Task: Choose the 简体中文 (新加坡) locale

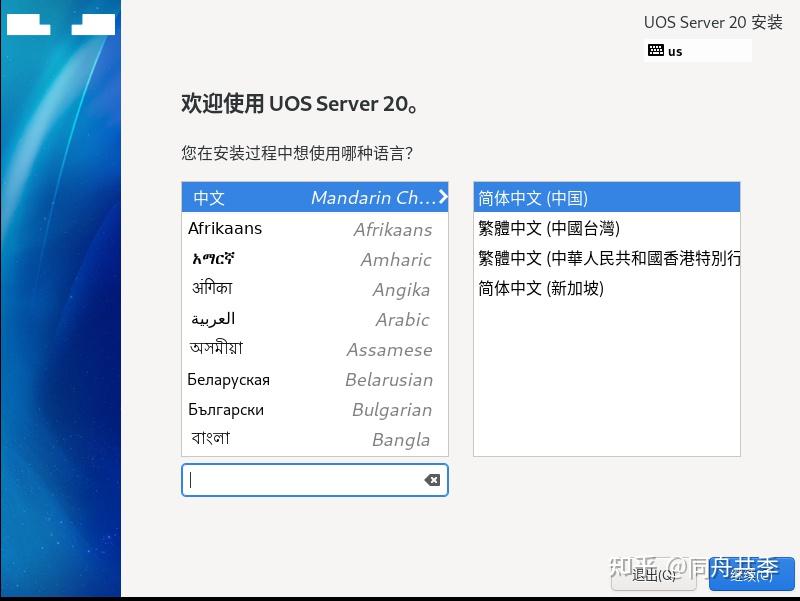Action: click(x=540, y=289)
